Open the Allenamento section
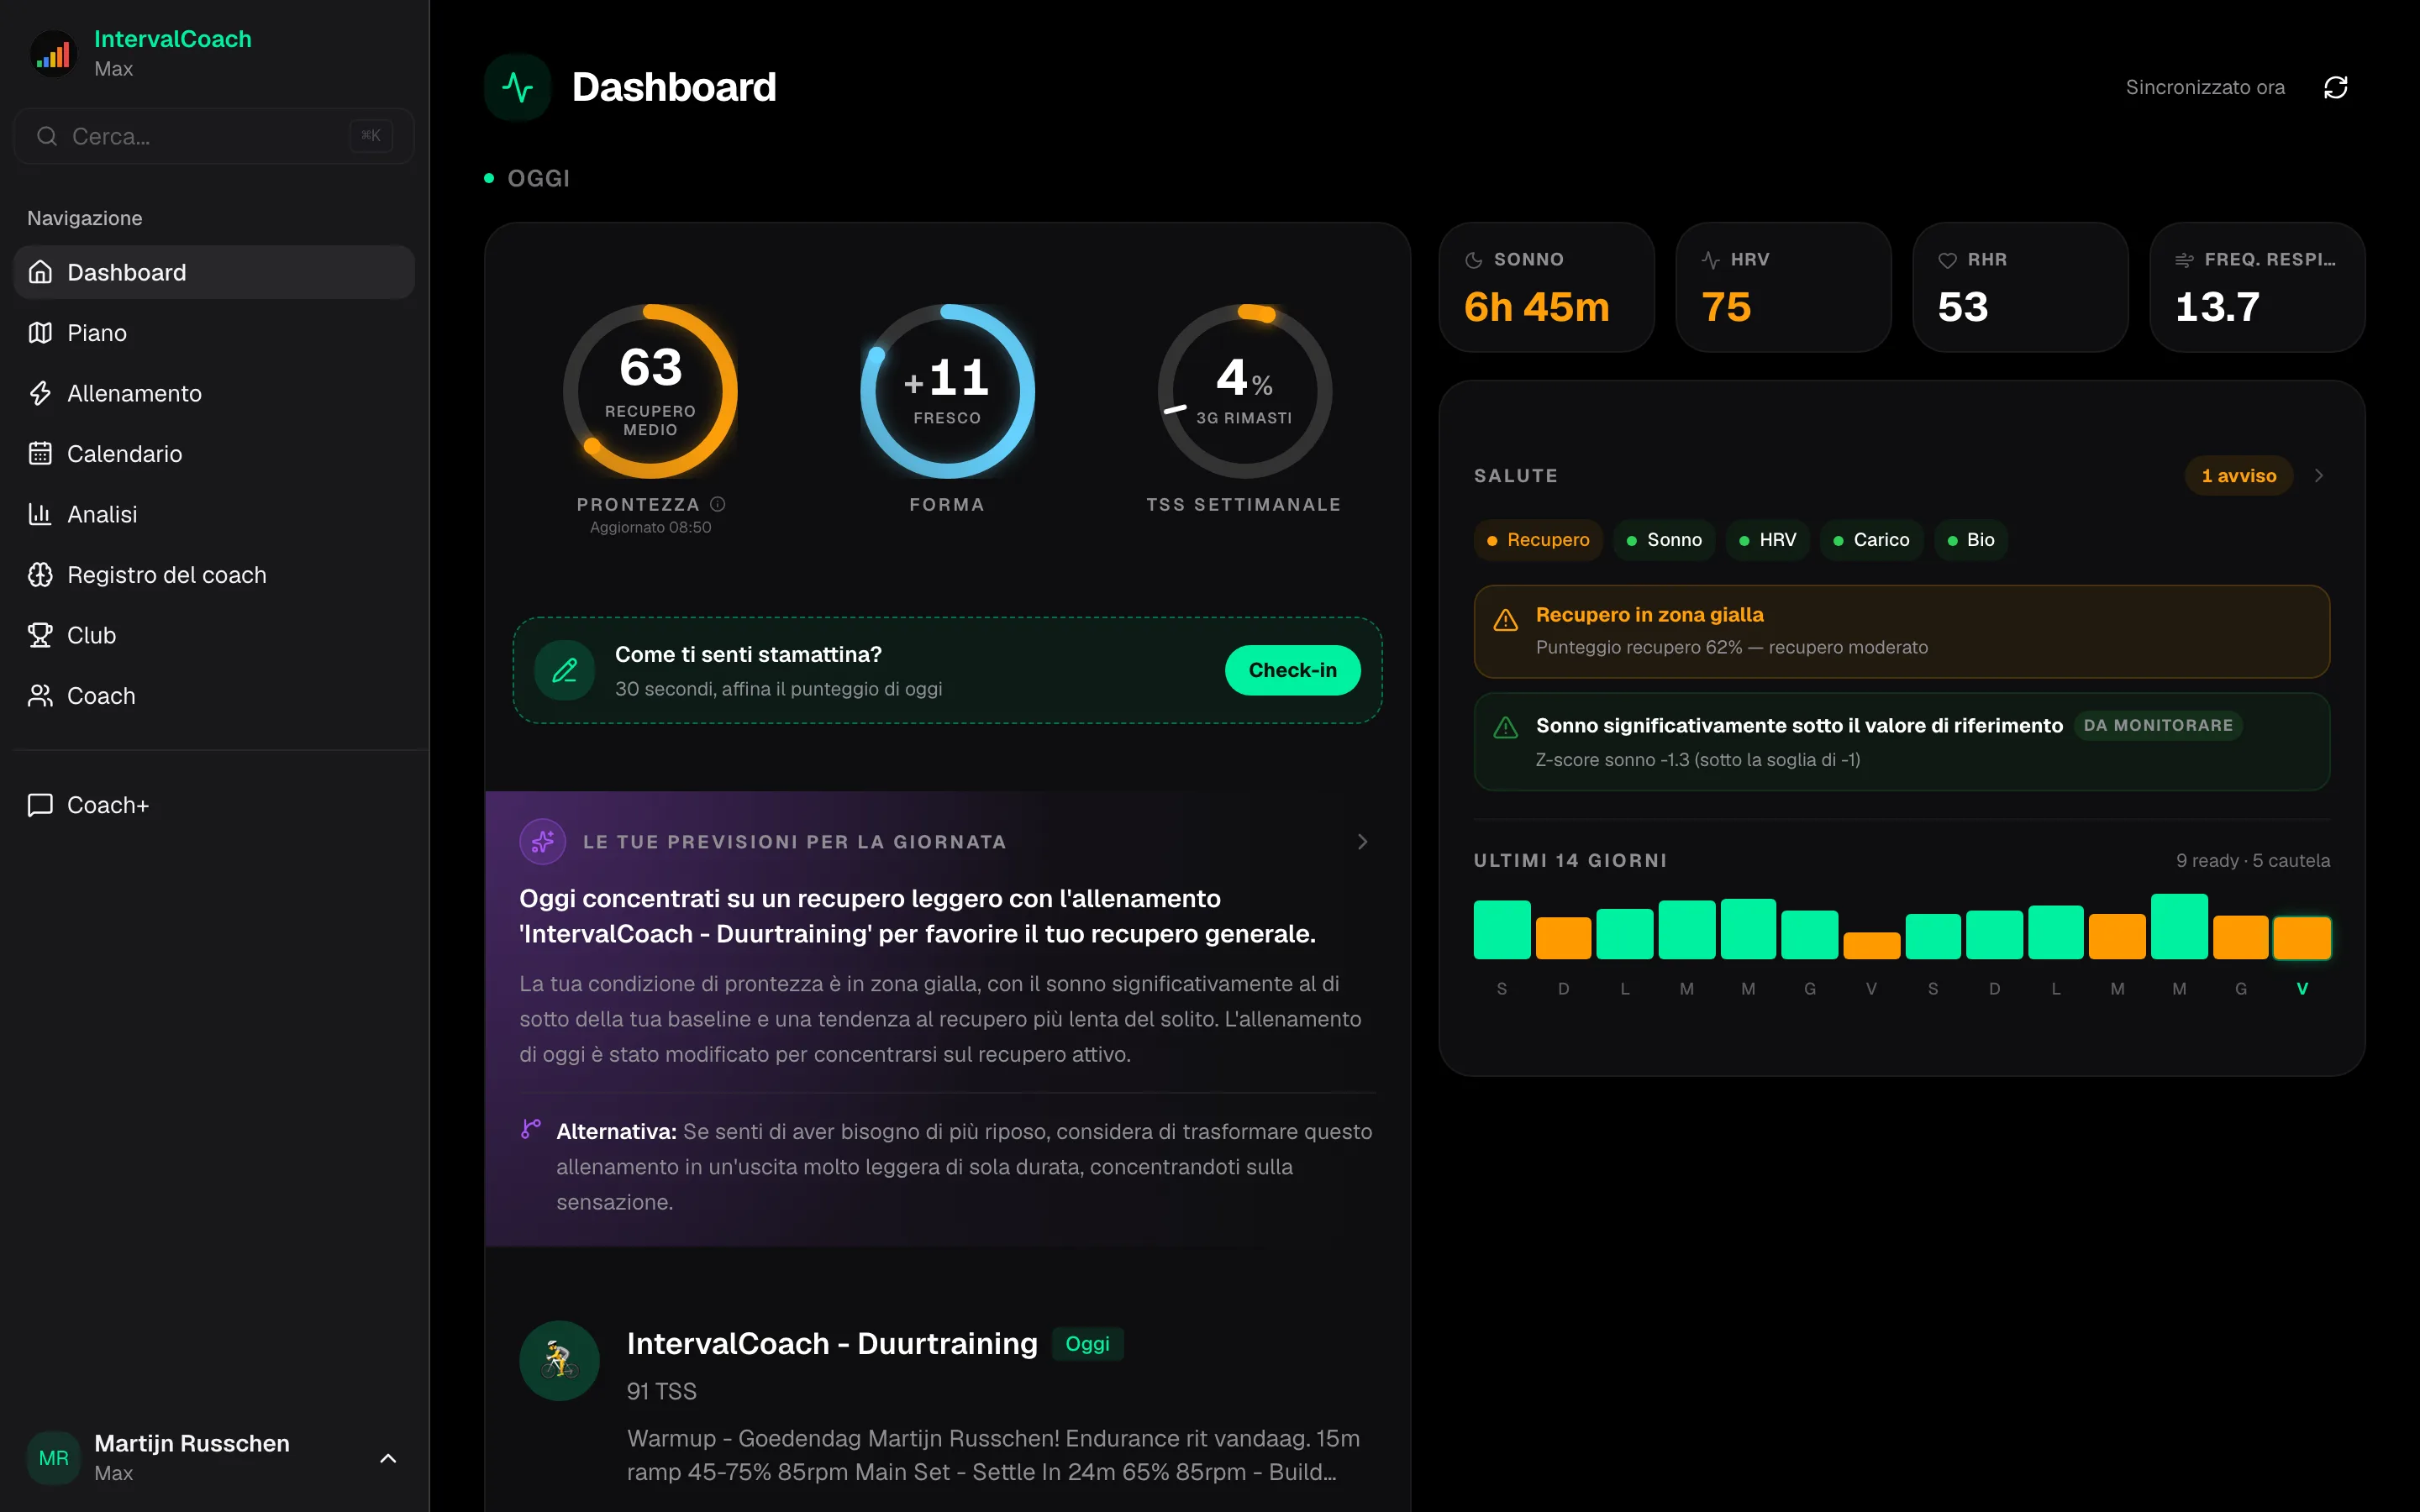The image size is (2420, 1512). coord(214,393)
